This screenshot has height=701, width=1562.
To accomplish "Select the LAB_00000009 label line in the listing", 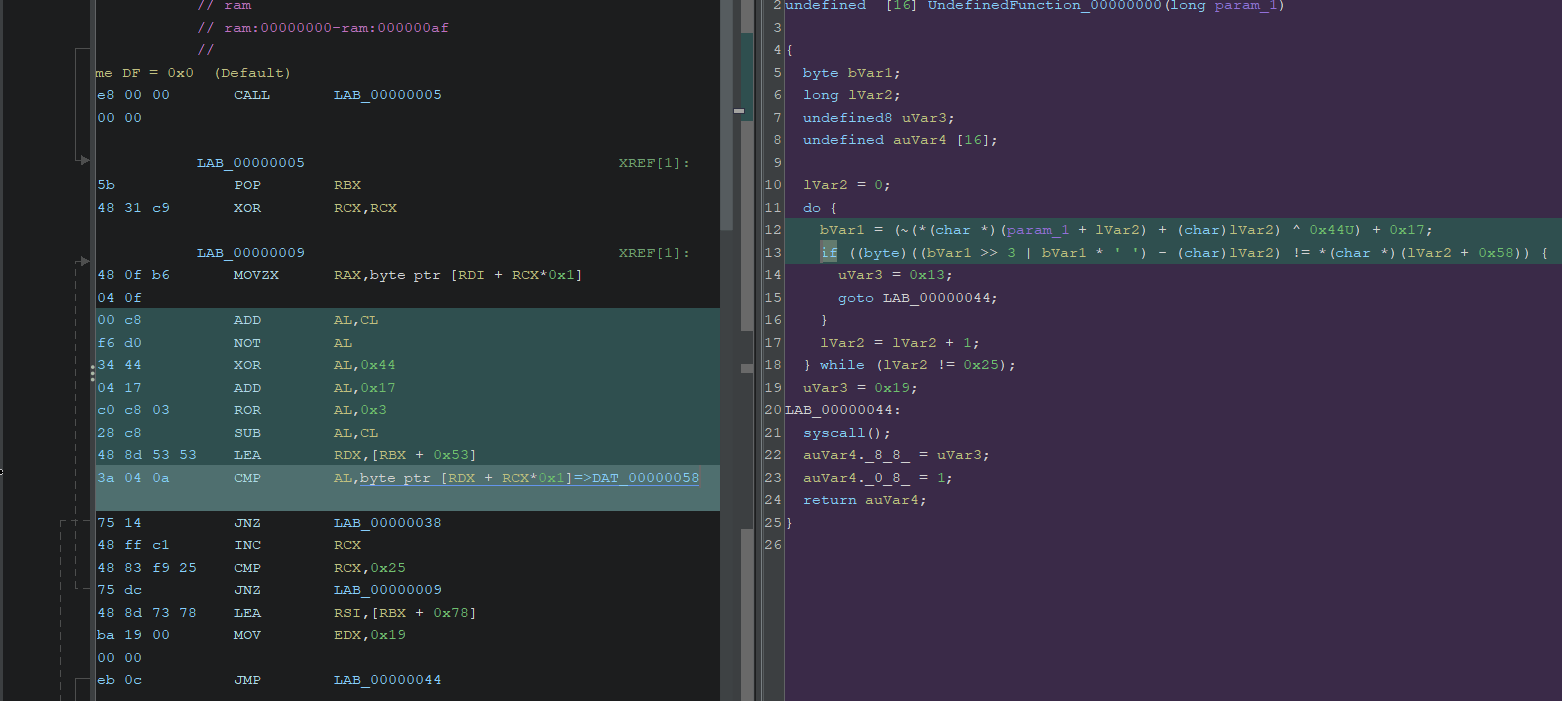I will click(x=251, y=253).
